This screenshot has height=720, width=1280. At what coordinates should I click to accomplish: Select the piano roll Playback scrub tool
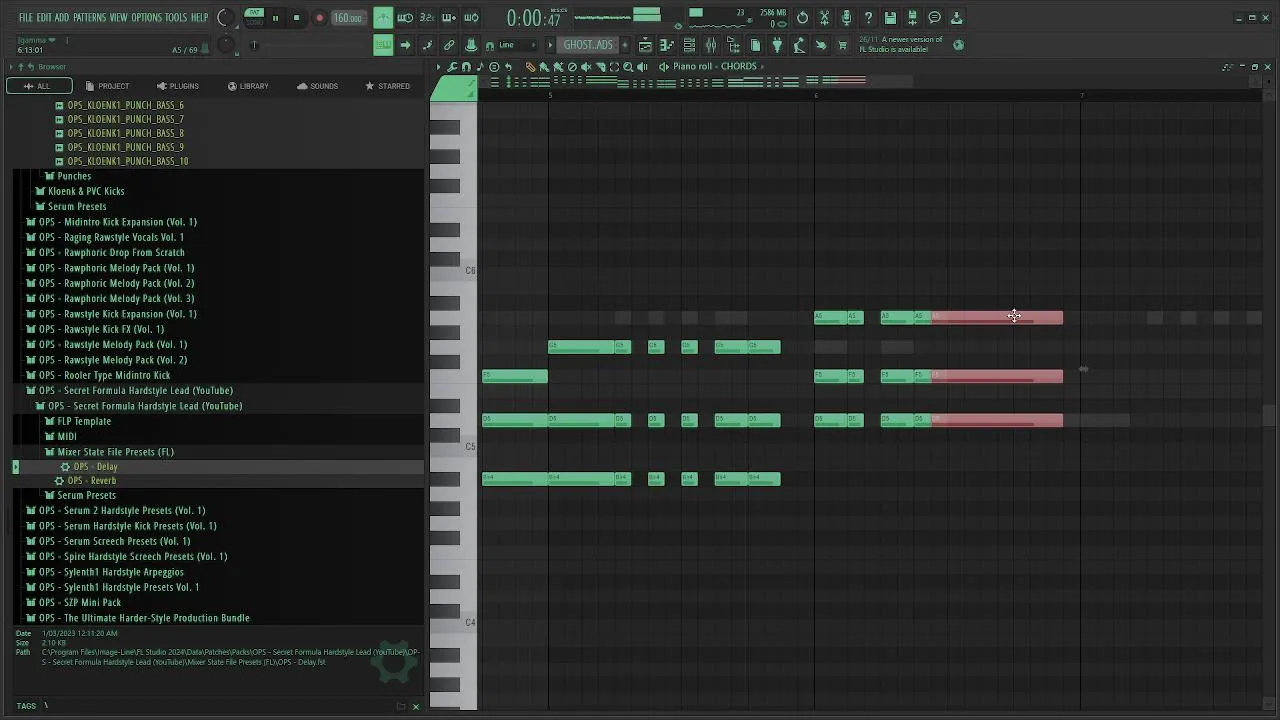click(x=642, y=67)
